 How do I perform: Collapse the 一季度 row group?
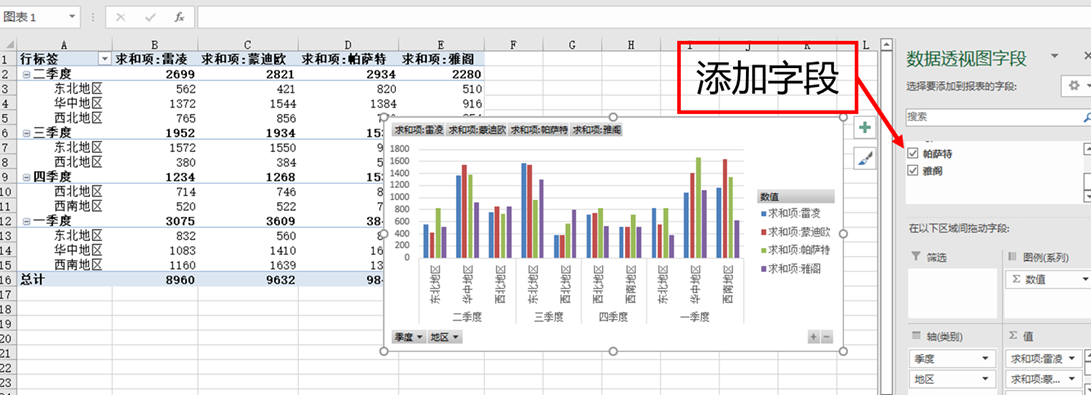coord(26,220)
